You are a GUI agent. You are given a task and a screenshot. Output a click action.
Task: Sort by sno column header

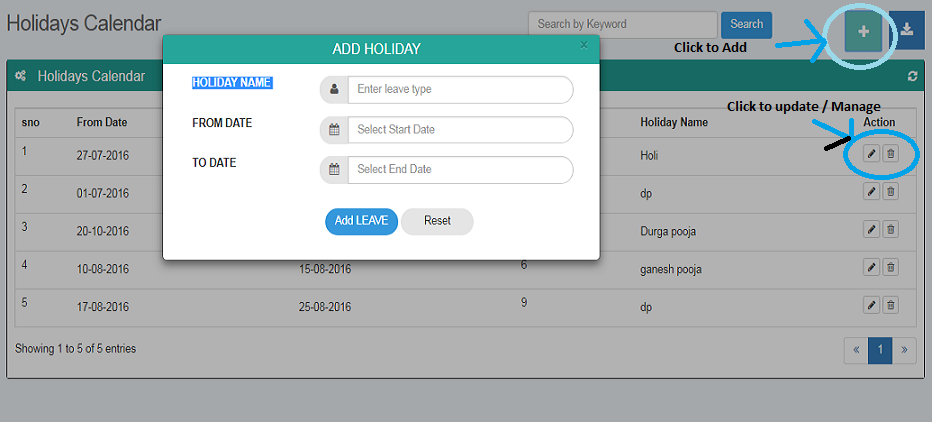(30, 123)
